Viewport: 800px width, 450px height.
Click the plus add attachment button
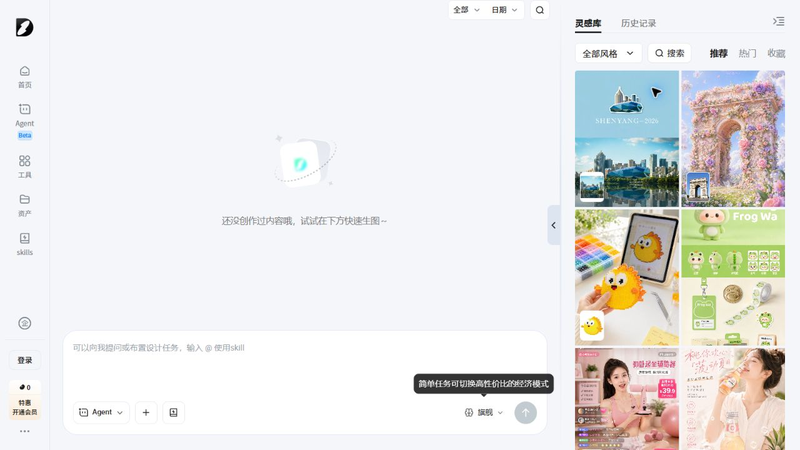point(146,412)
